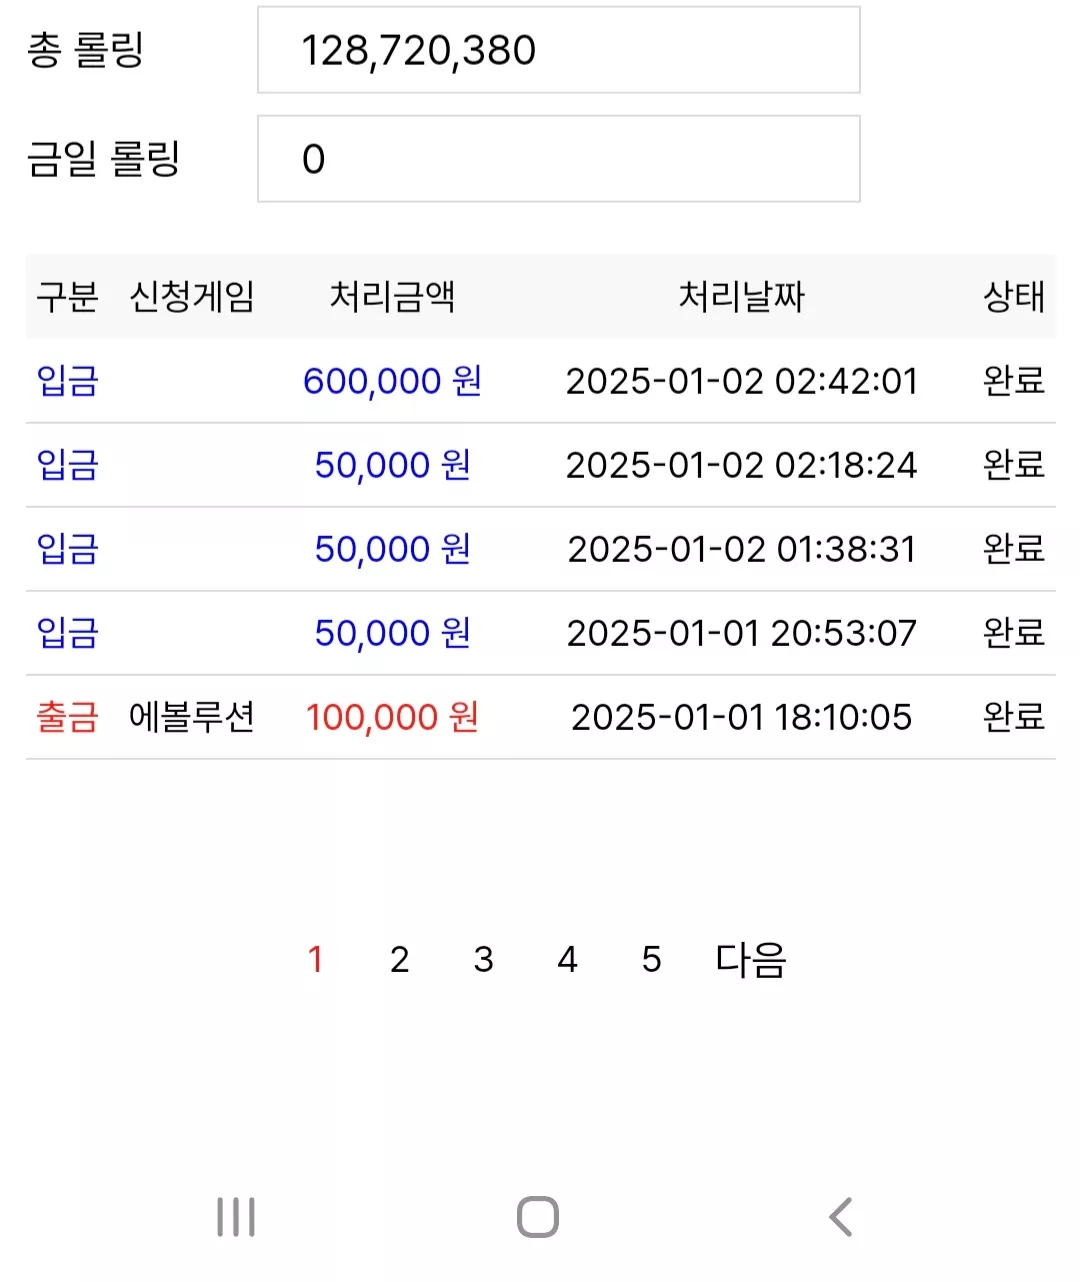The height and width of the screenshot is (1282, 1080).
Task: Select current page 1 in pagination
Action: tap(315, 960)
